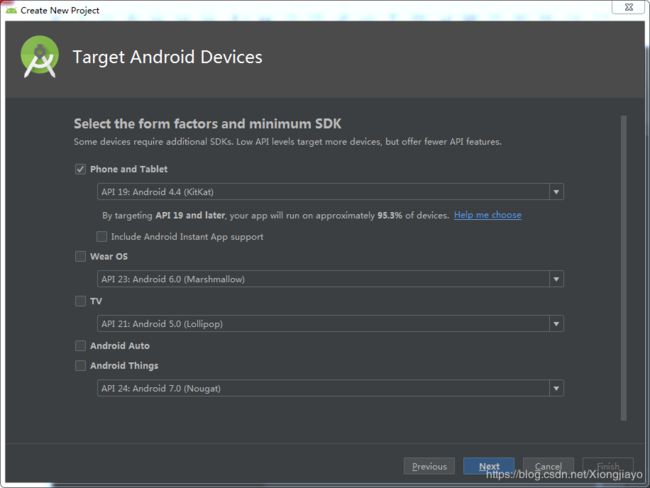Click the Select the form factors and minimum SDK text
The image size is (650, 488).
(207, 124)
